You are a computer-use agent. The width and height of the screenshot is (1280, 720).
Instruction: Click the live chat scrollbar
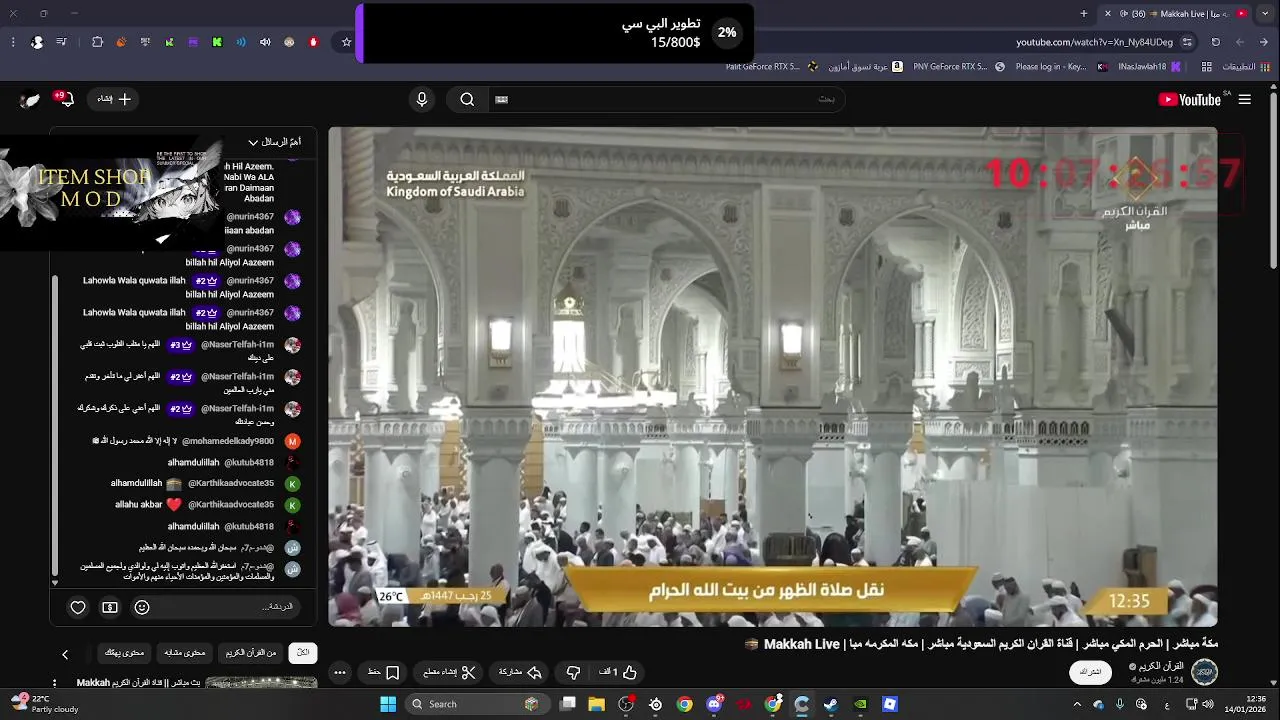55,425
